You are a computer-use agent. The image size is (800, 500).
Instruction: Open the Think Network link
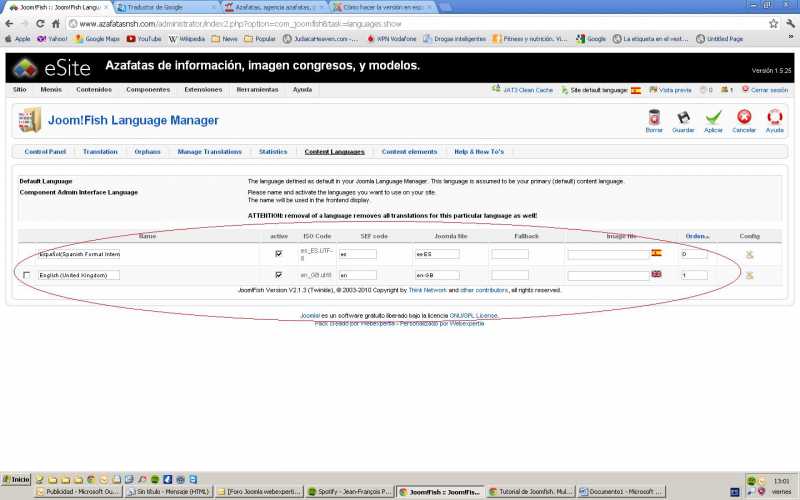pyautogui.click(x=427, y=290)
